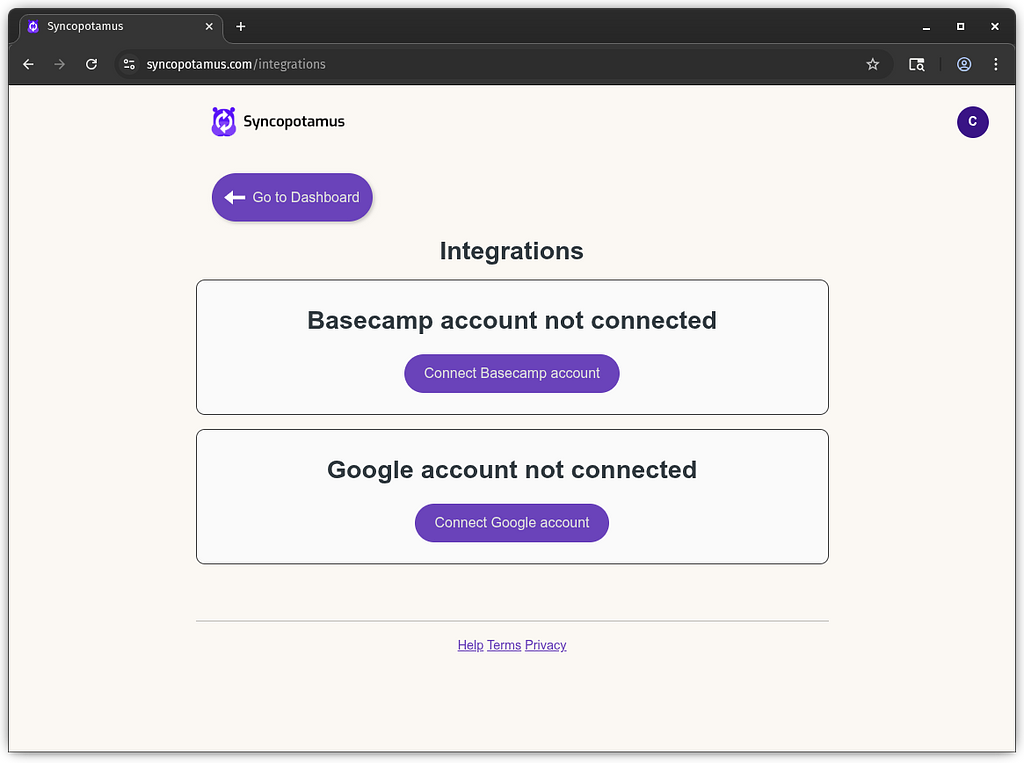Minimize the browser window
The width and height of the screenshot is (1024, 763).
(926, 27)
